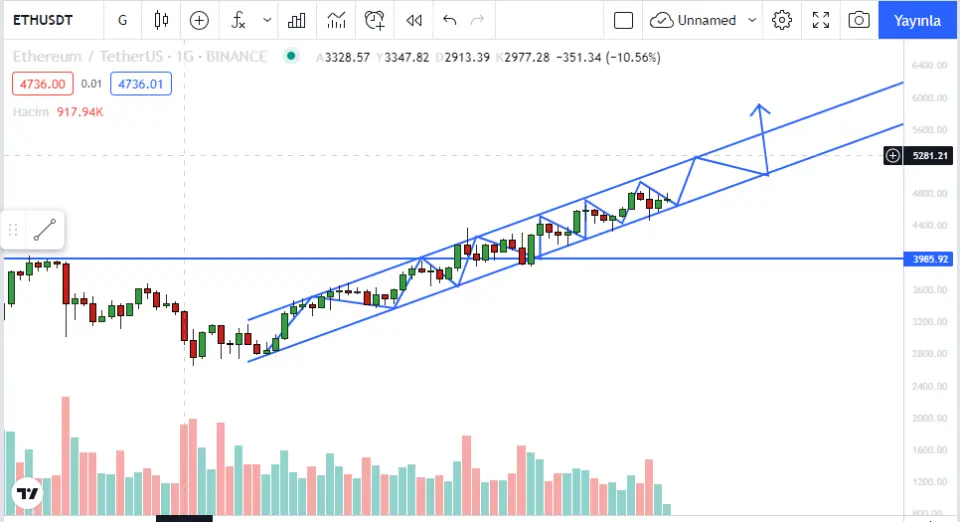
Task: Click the compare or add symbol icon
Action: click(199, 20)
